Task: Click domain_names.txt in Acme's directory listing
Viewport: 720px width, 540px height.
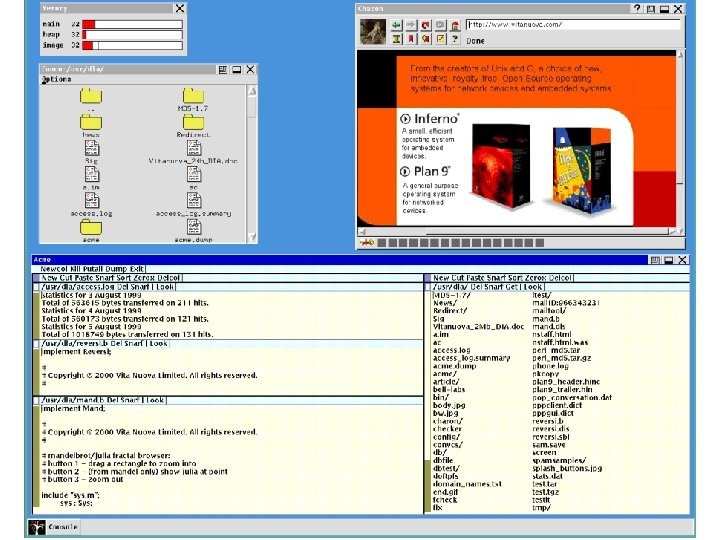Action: (467, 484)
